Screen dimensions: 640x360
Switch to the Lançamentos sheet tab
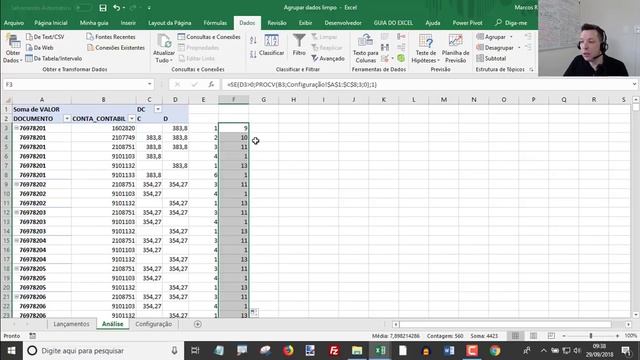[71, 324]
